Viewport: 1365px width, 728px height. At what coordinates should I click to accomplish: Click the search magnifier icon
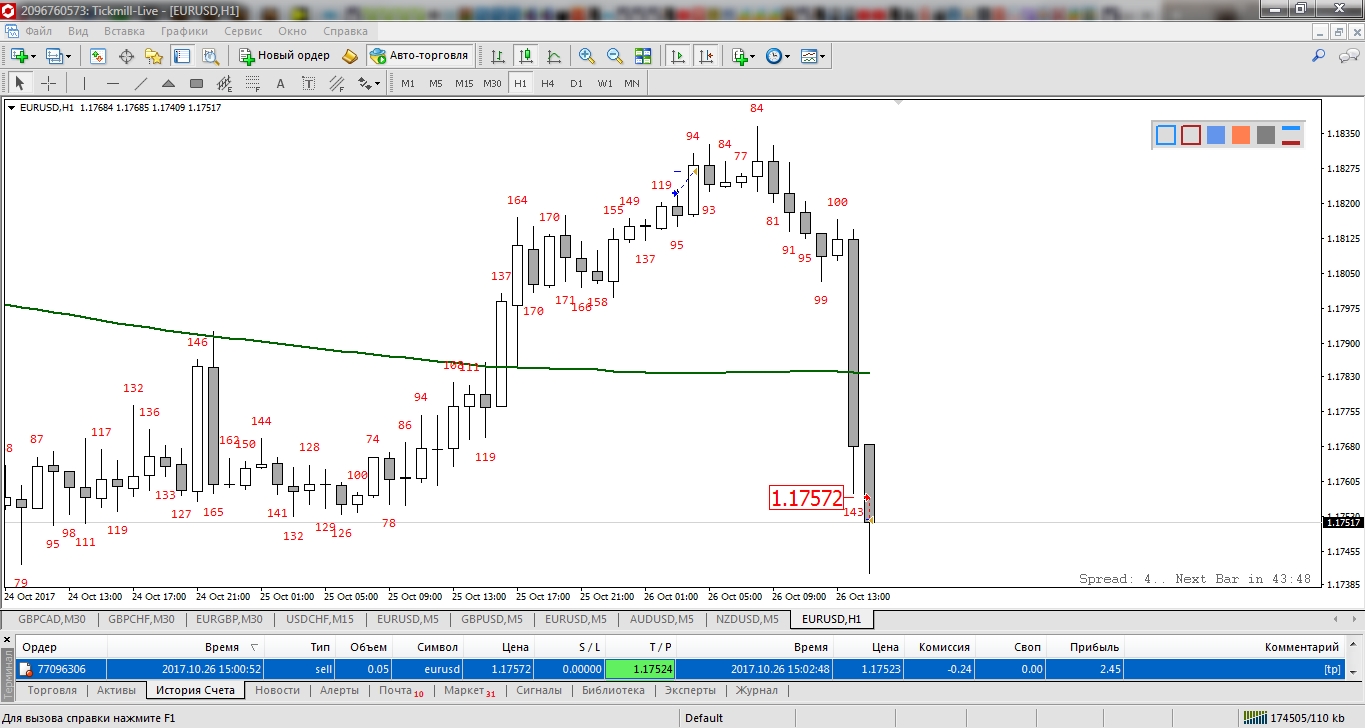click(x=1319, y=56)
